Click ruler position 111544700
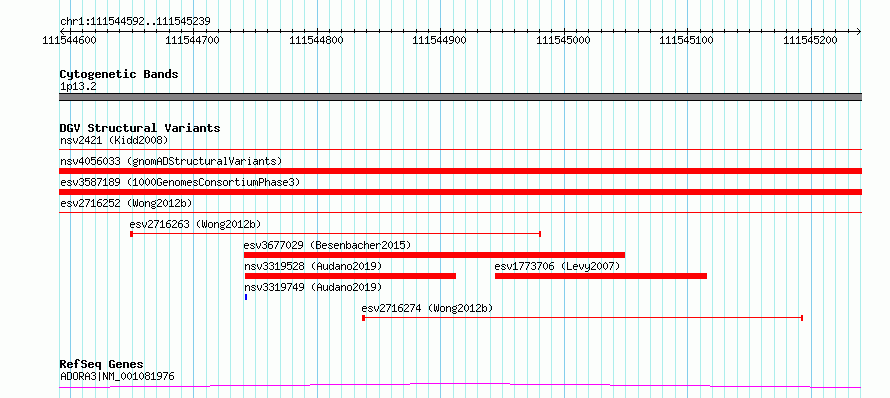This screenshot has width=890, height=398. click(x=193, y=40)
